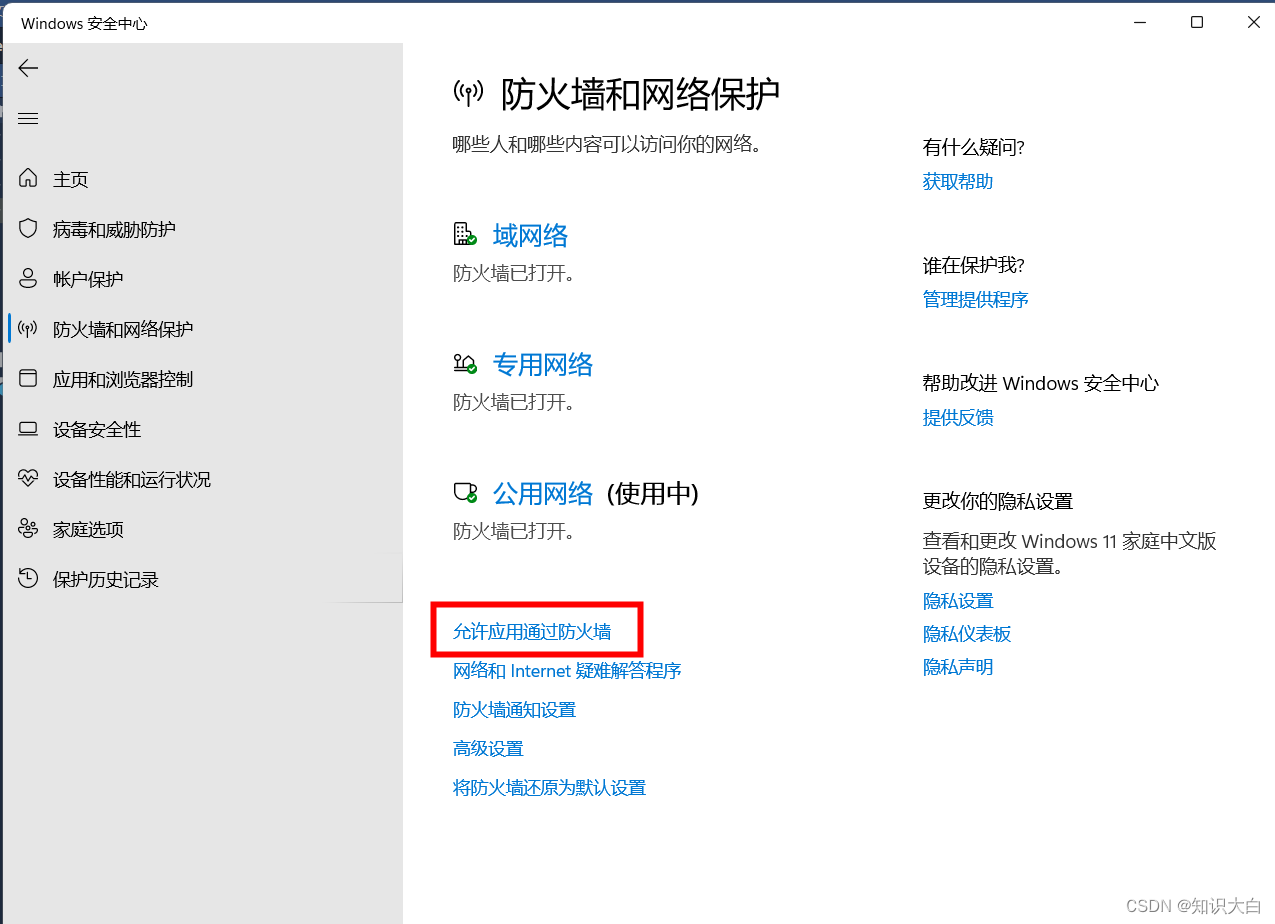This screenshot has width=1275, height=924.
Task: Go to 病毒和威胁防护 section
Action: tap(114, 229)
